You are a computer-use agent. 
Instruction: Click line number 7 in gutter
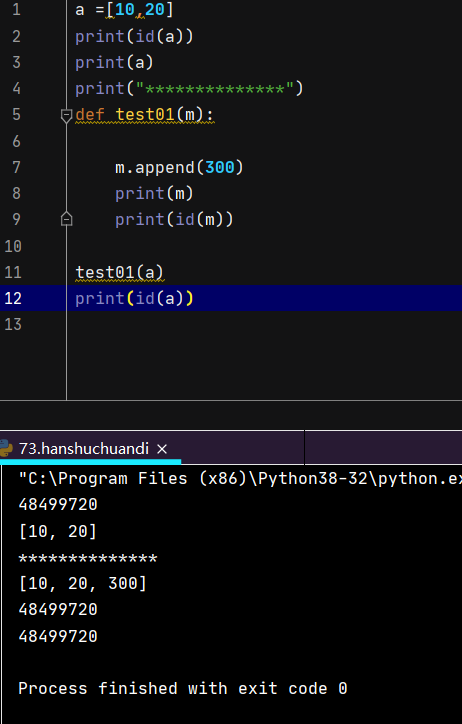pyautogui.click(x=16, y=167)
